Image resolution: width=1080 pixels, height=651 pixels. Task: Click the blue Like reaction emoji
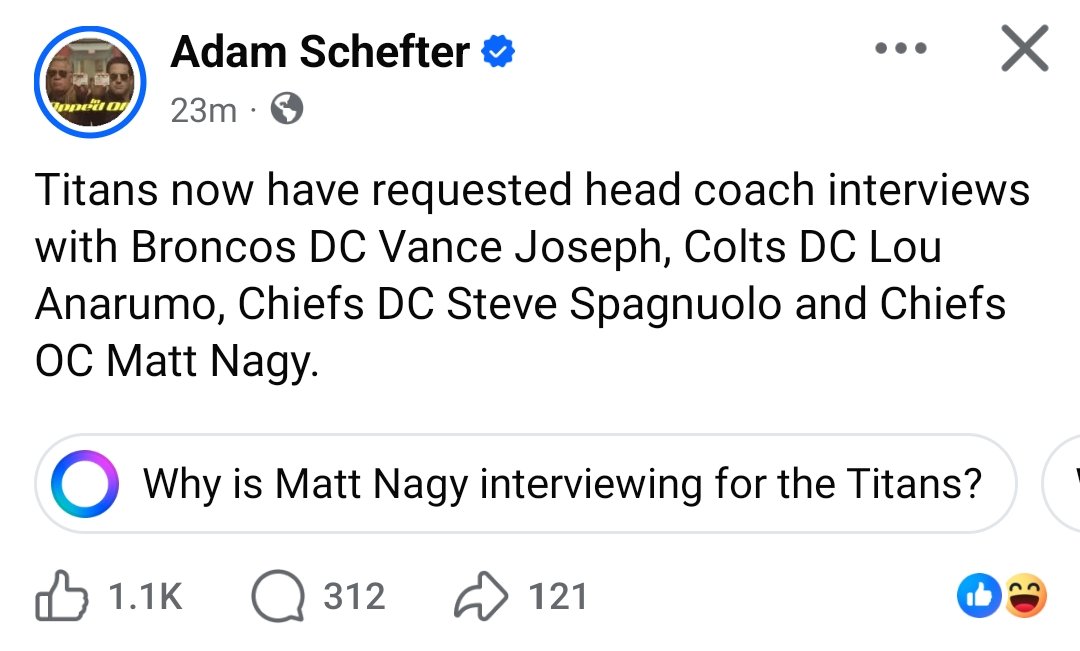coord(976,597)
